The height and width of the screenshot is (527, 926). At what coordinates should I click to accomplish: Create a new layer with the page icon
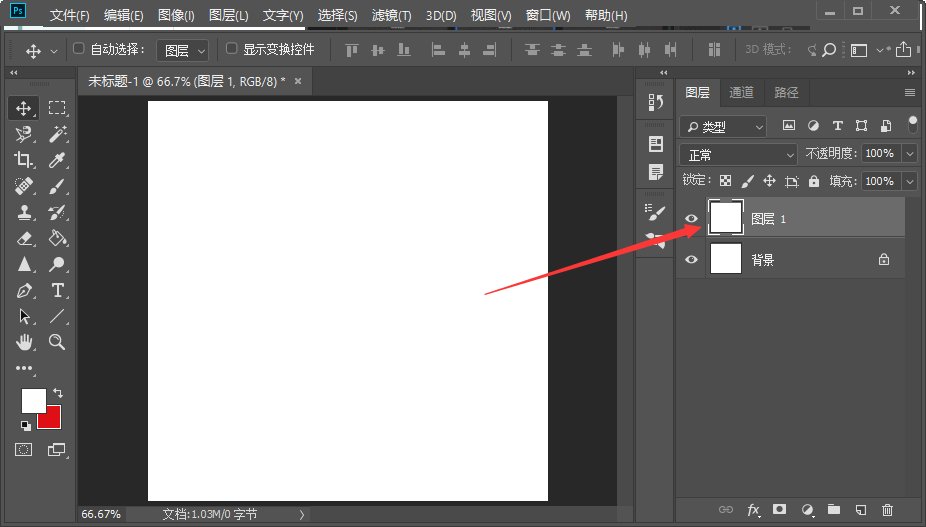click(860, 510)
